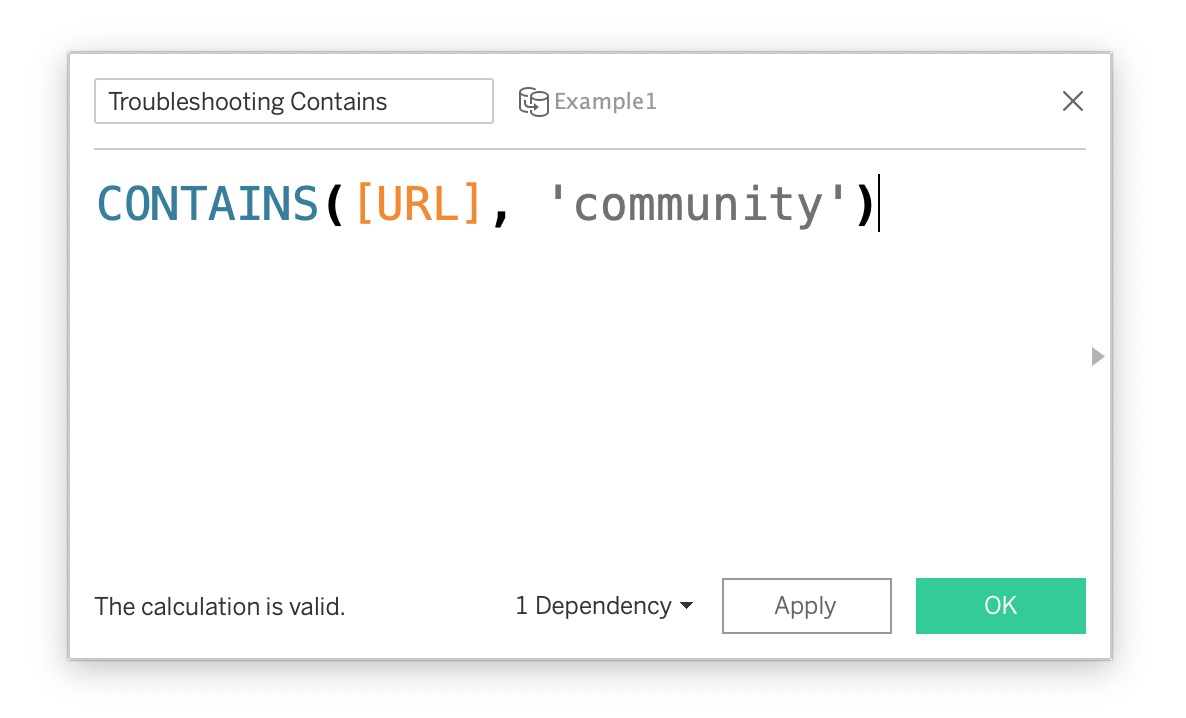1186x718 pixels.
Task: Click the data source icon beside Example1
Action: 533,102
